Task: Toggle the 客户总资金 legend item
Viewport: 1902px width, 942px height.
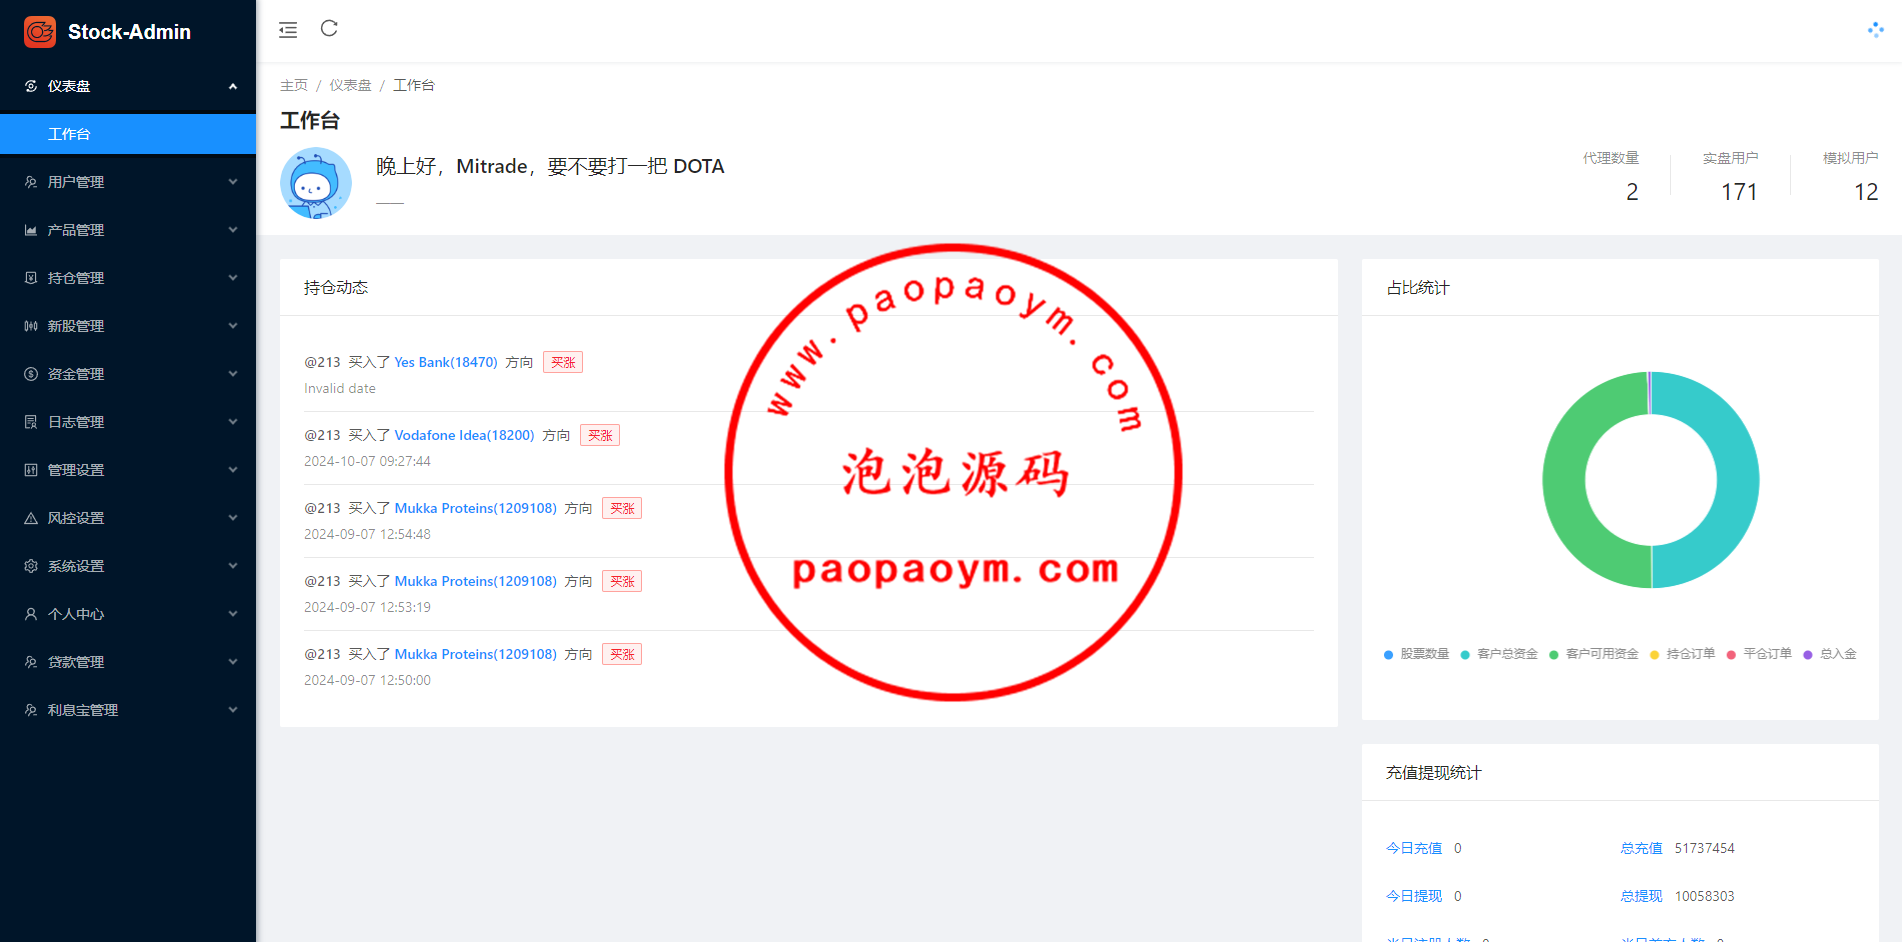Action: point(1499,654)
